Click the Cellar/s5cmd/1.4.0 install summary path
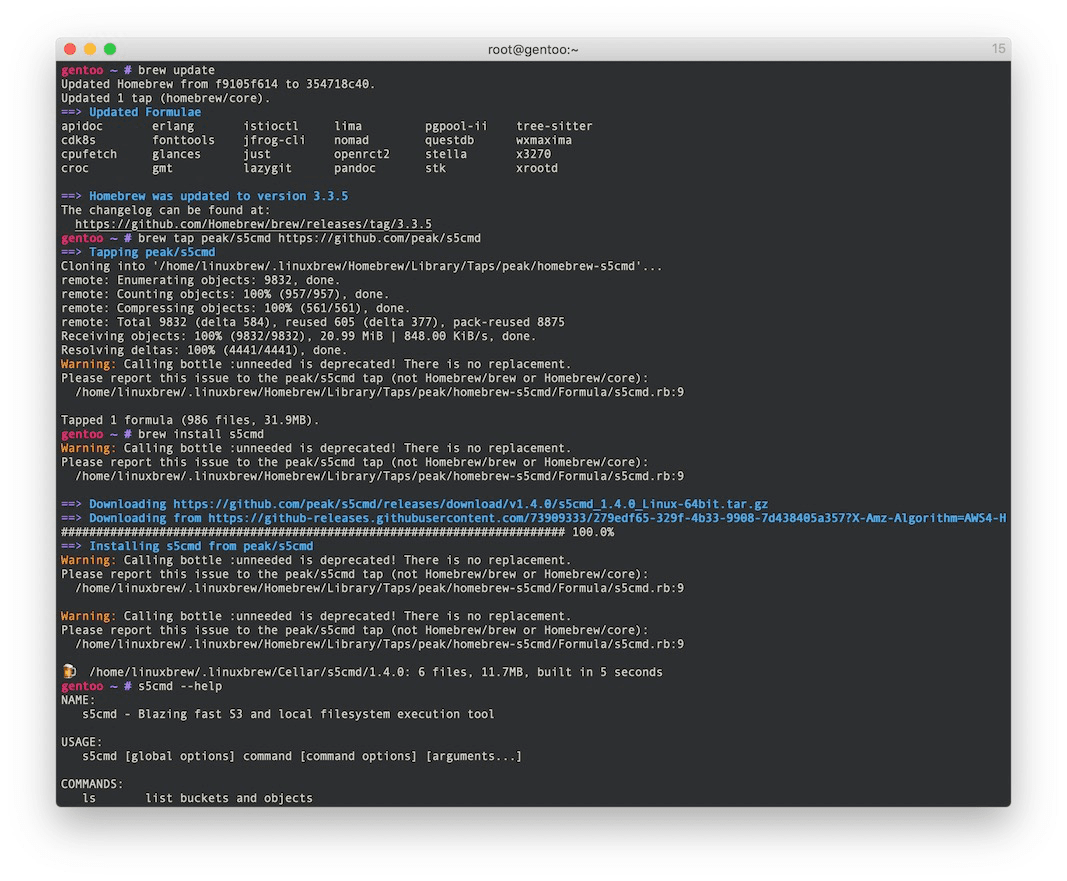 click(x=376, y=671)
